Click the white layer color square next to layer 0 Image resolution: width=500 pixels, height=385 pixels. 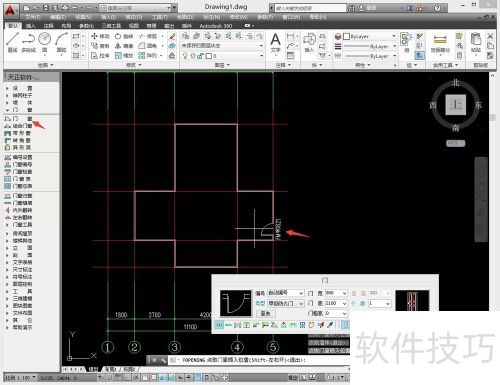tap(209, 56)
